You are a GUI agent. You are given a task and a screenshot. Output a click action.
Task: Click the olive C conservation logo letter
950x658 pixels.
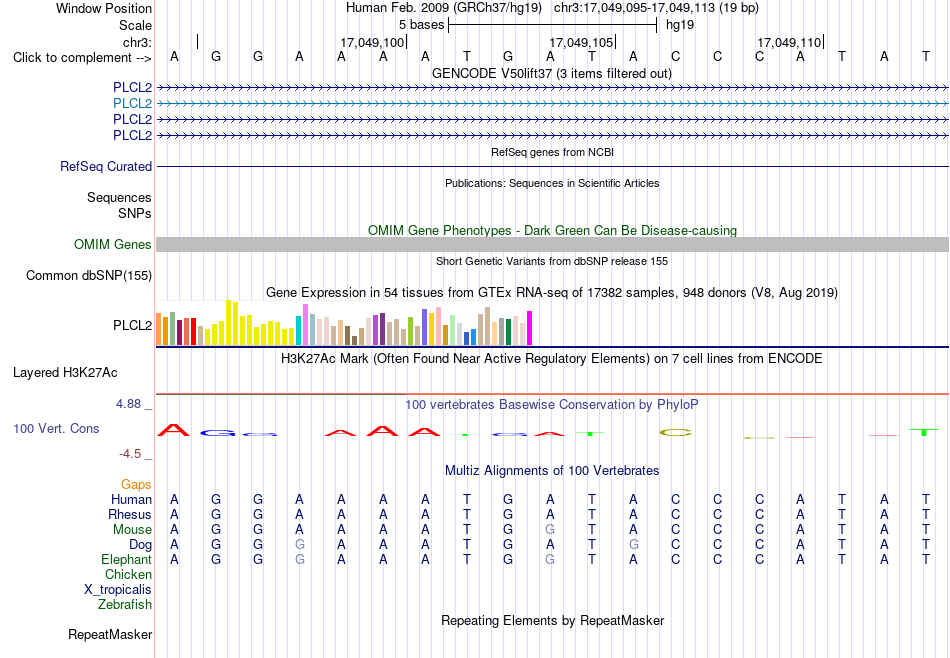(676, 433)
